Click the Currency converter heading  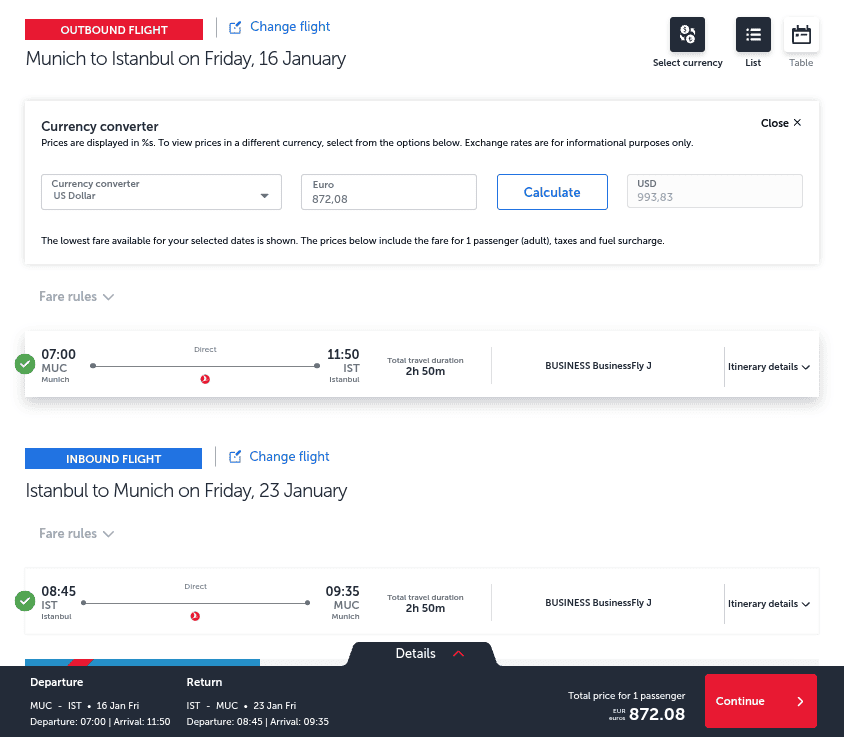(100, 127)
